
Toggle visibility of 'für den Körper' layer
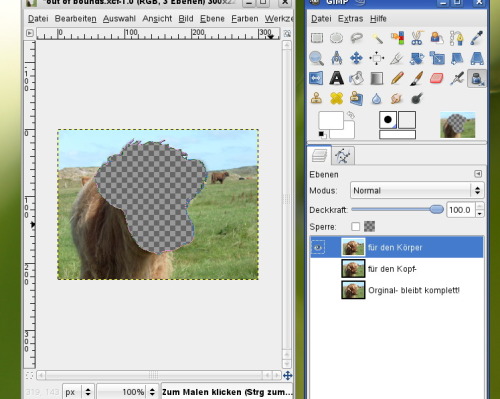(x=318, y=247)
